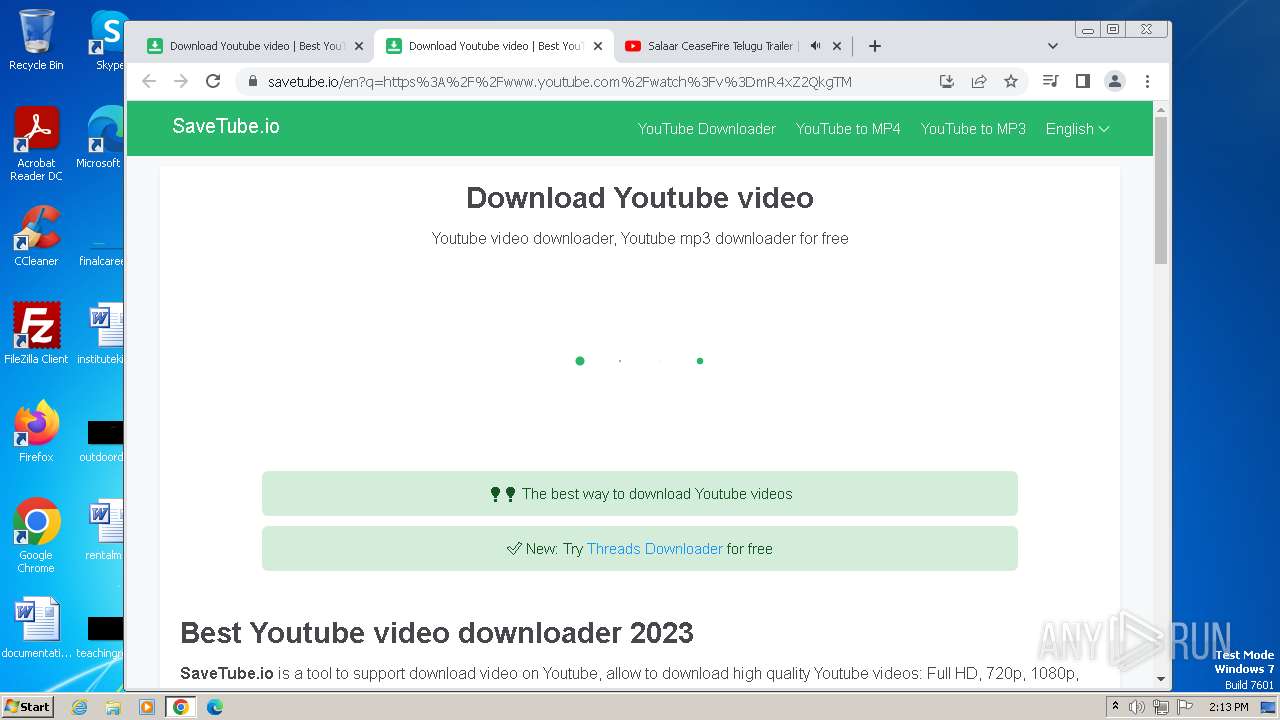Mute the Salaar CeaseFire tab audio icon

coord(815,46)
